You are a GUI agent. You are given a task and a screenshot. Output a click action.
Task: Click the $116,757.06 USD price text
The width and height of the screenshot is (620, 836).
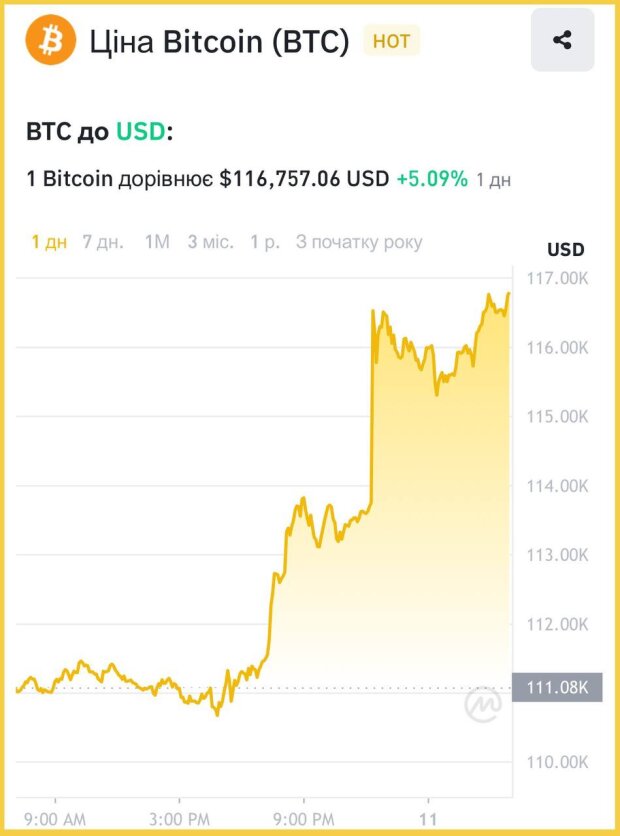[x=304, y=179]
